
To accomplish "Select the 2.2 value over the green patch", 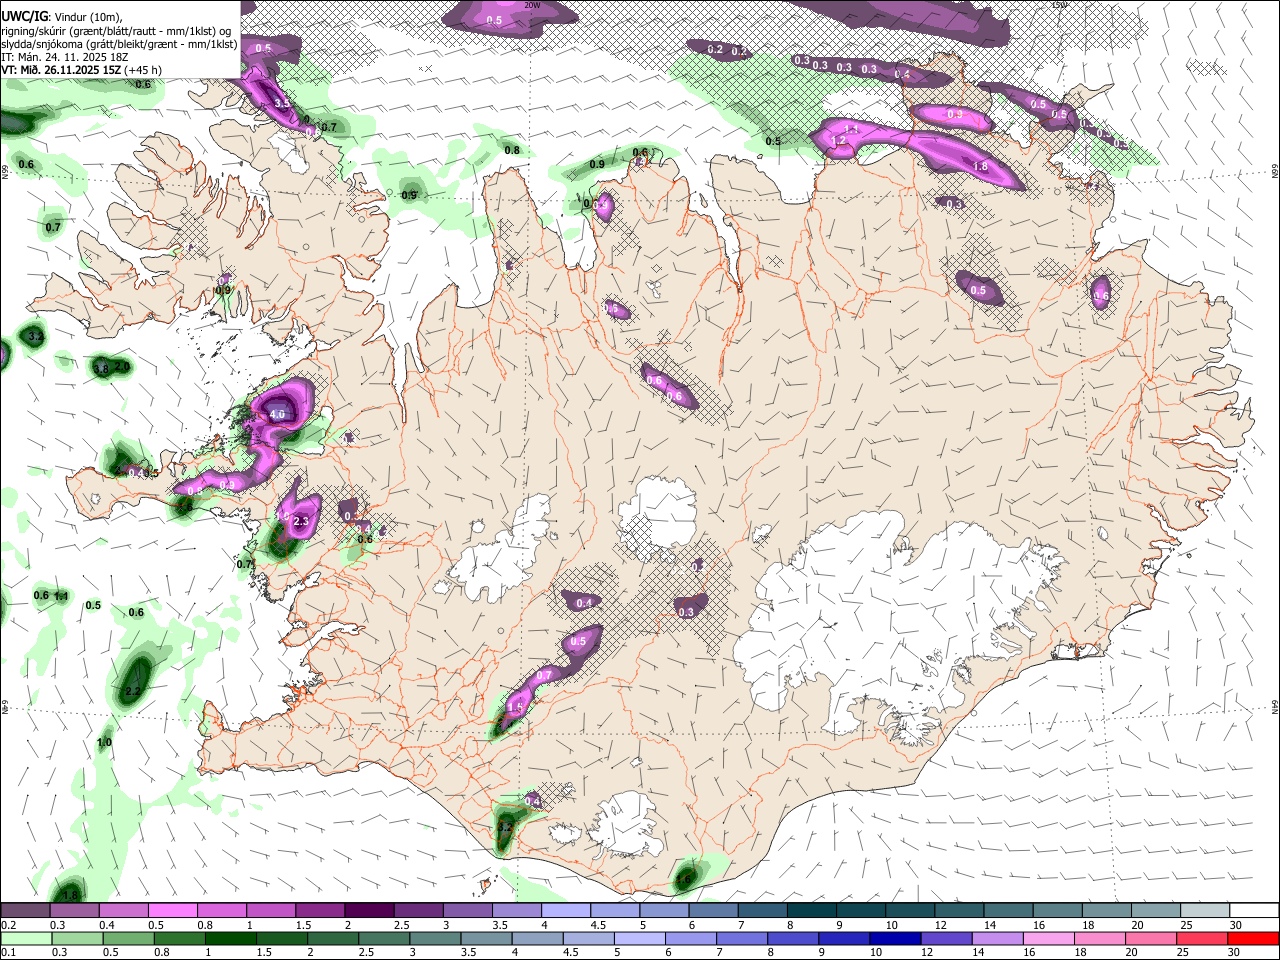I will pyautogui.click(x=134, y=691).
